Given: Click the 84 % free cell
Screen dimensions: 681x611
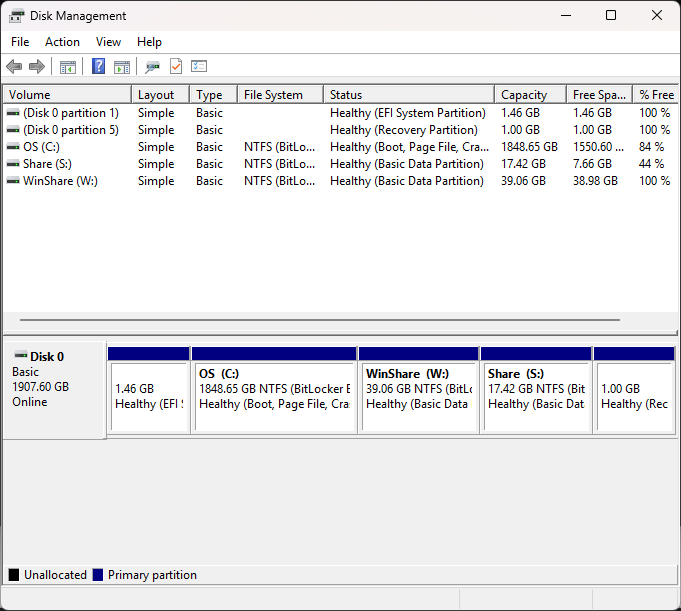Looking at the screenshot, I should (651, 147).
